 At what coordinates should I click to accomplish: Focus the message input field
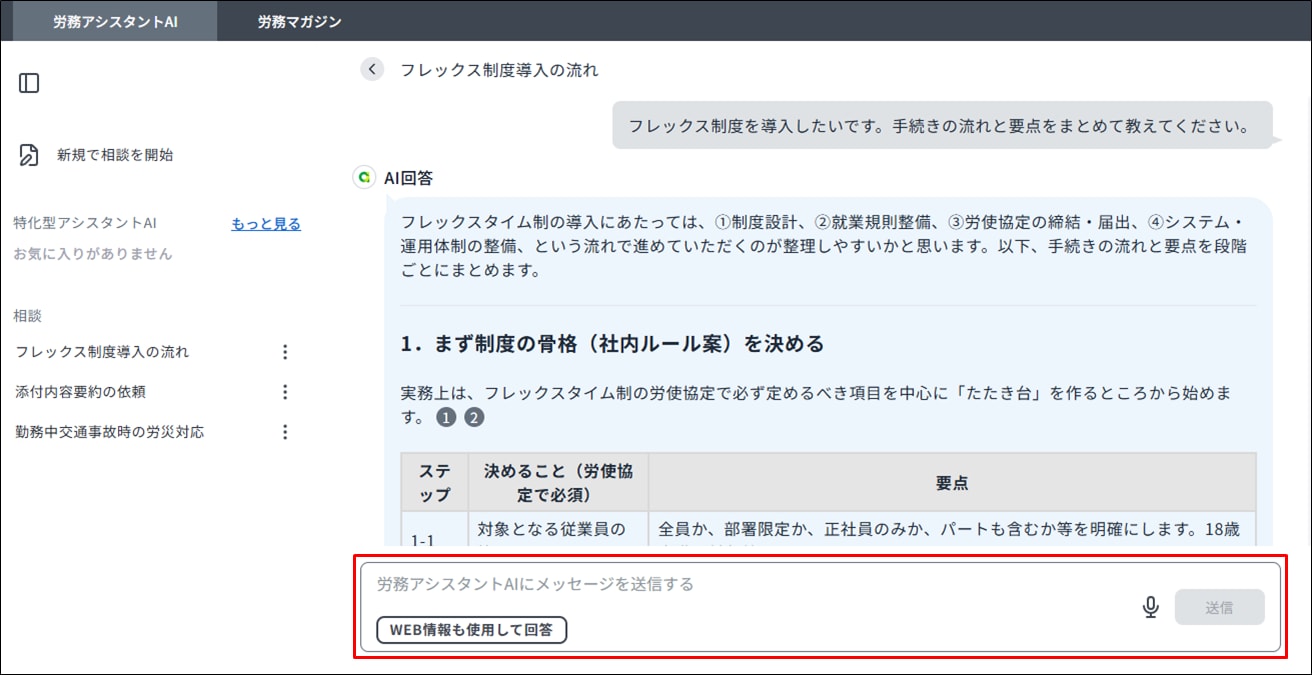(740, 584)
